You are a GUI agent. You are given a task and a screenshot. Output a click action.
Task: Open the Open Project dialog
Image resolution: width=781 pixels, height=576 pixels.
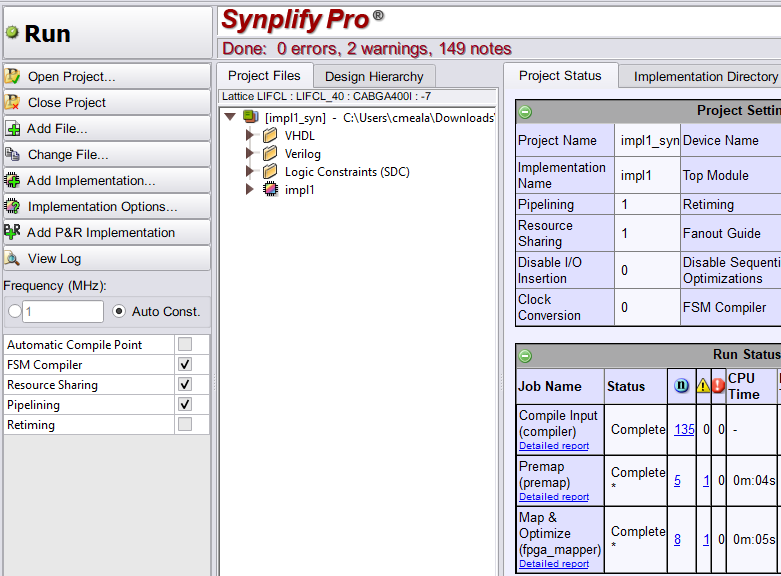pos(107,76)
